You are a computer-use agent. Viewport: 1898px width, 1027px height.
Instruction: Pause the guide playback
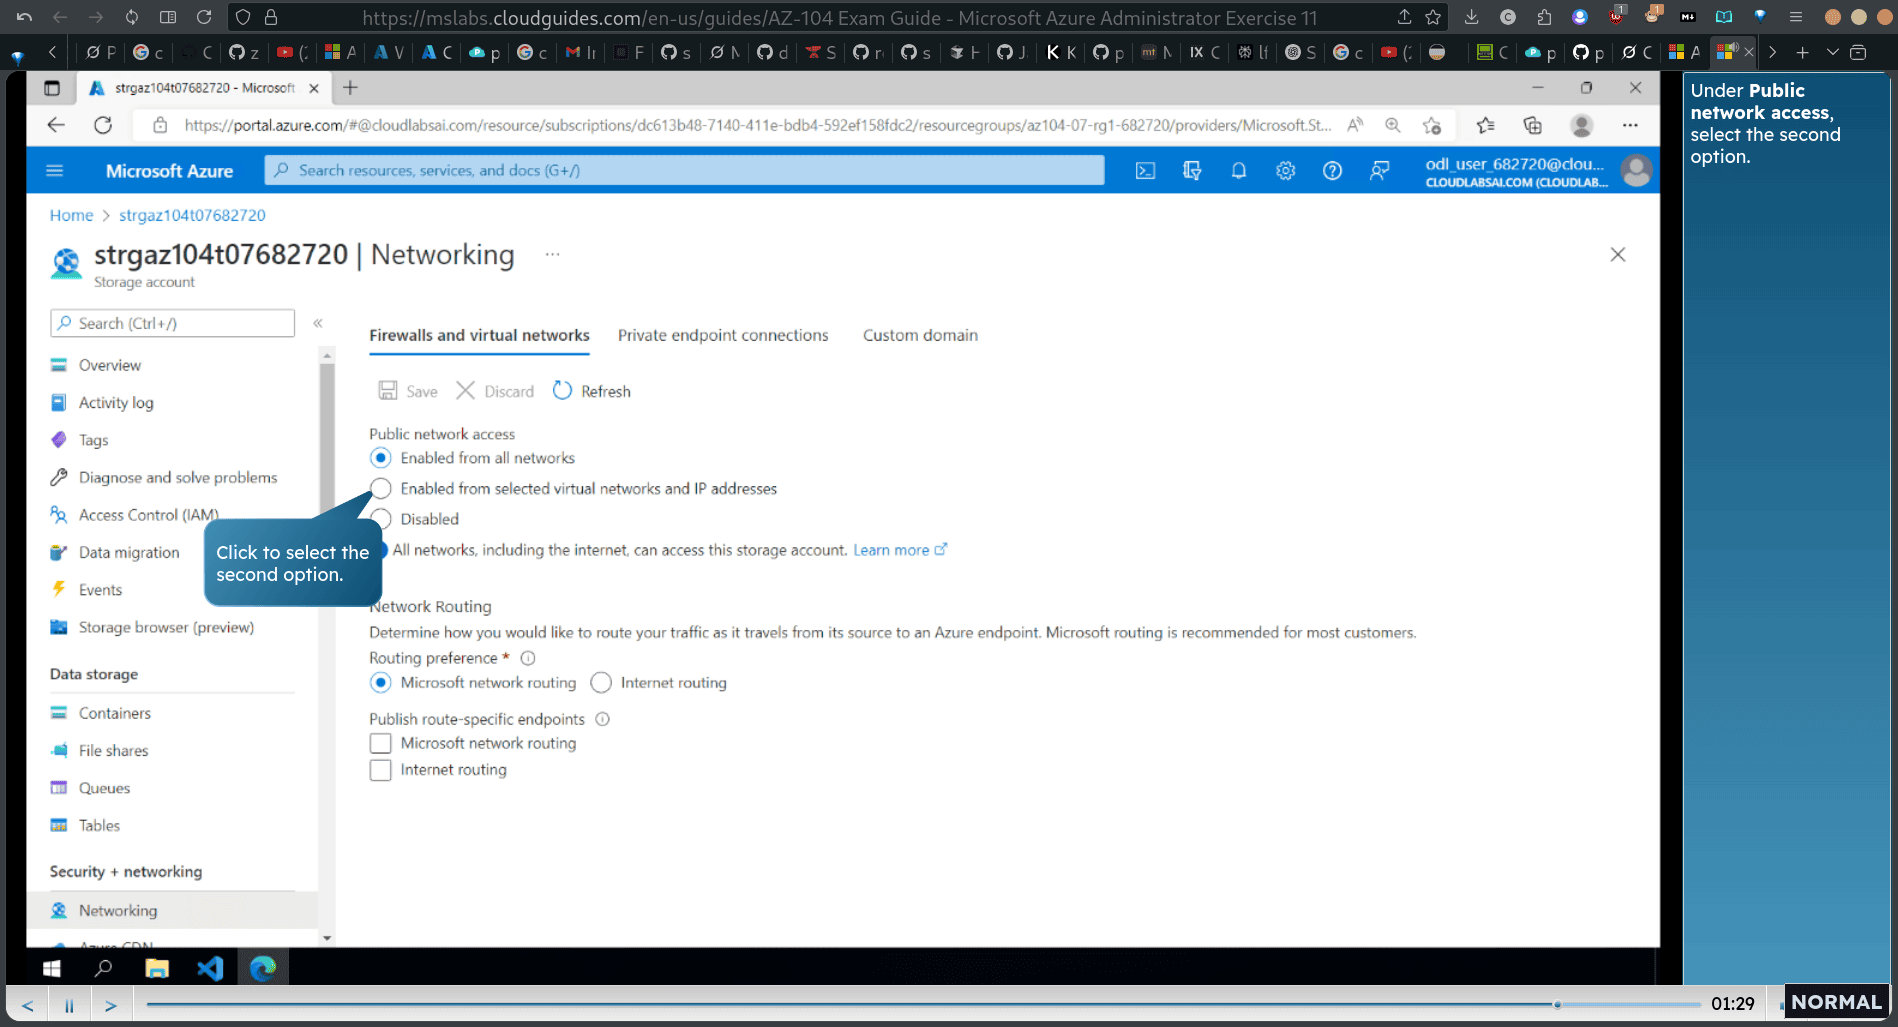pyautogui.click(x=69, y=1005)
